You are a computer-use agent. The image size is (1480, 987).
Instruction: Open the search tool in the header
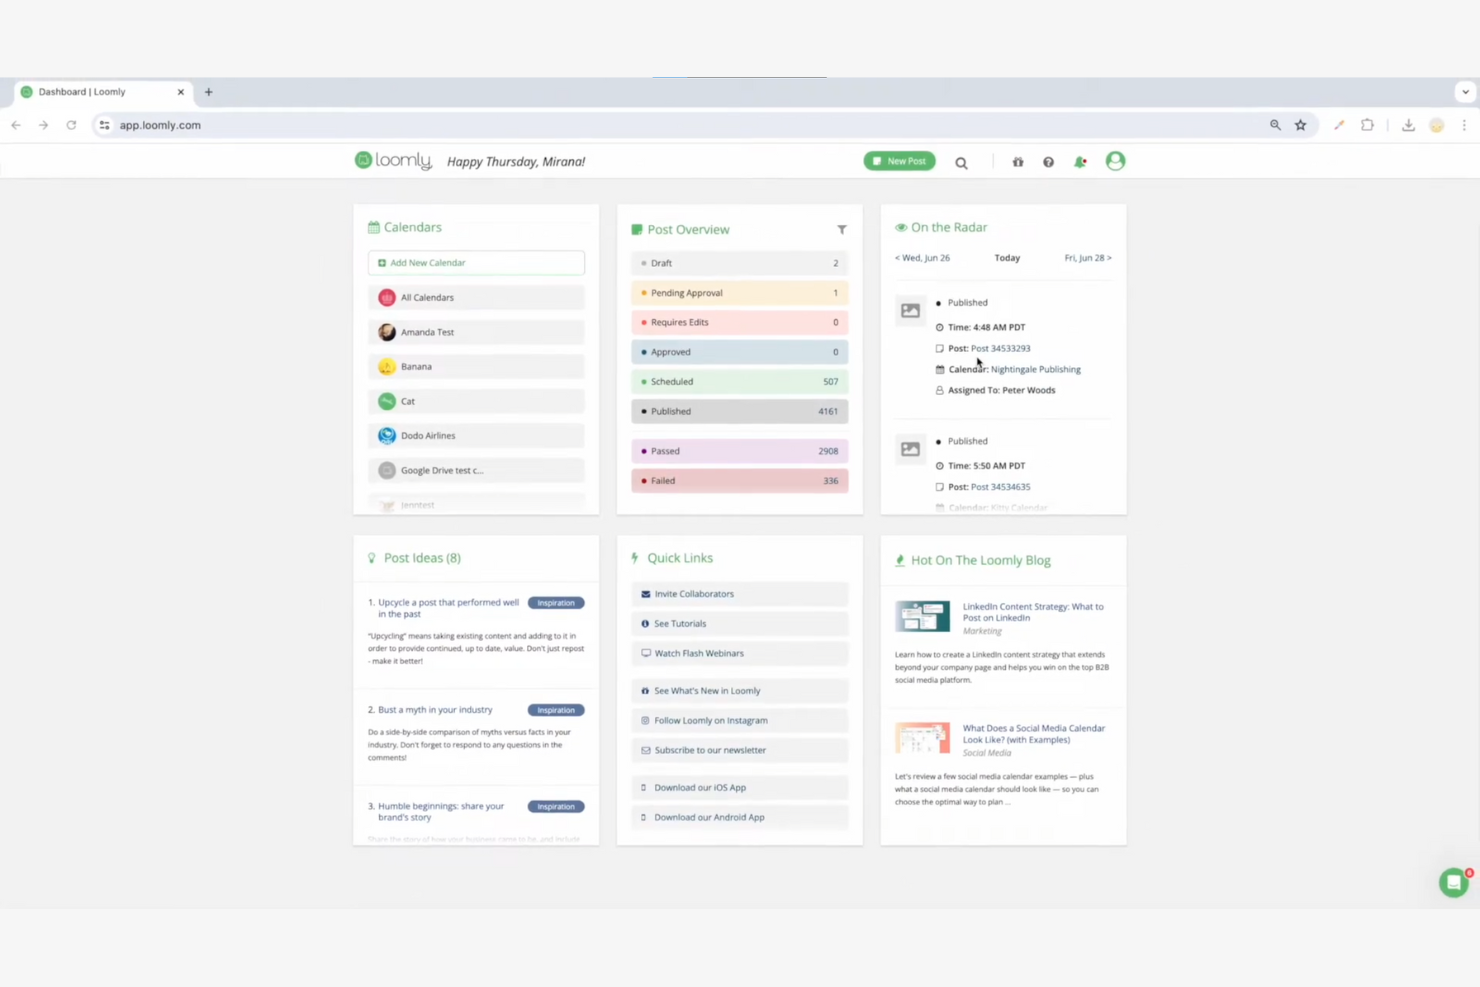(x=961, y=162)
